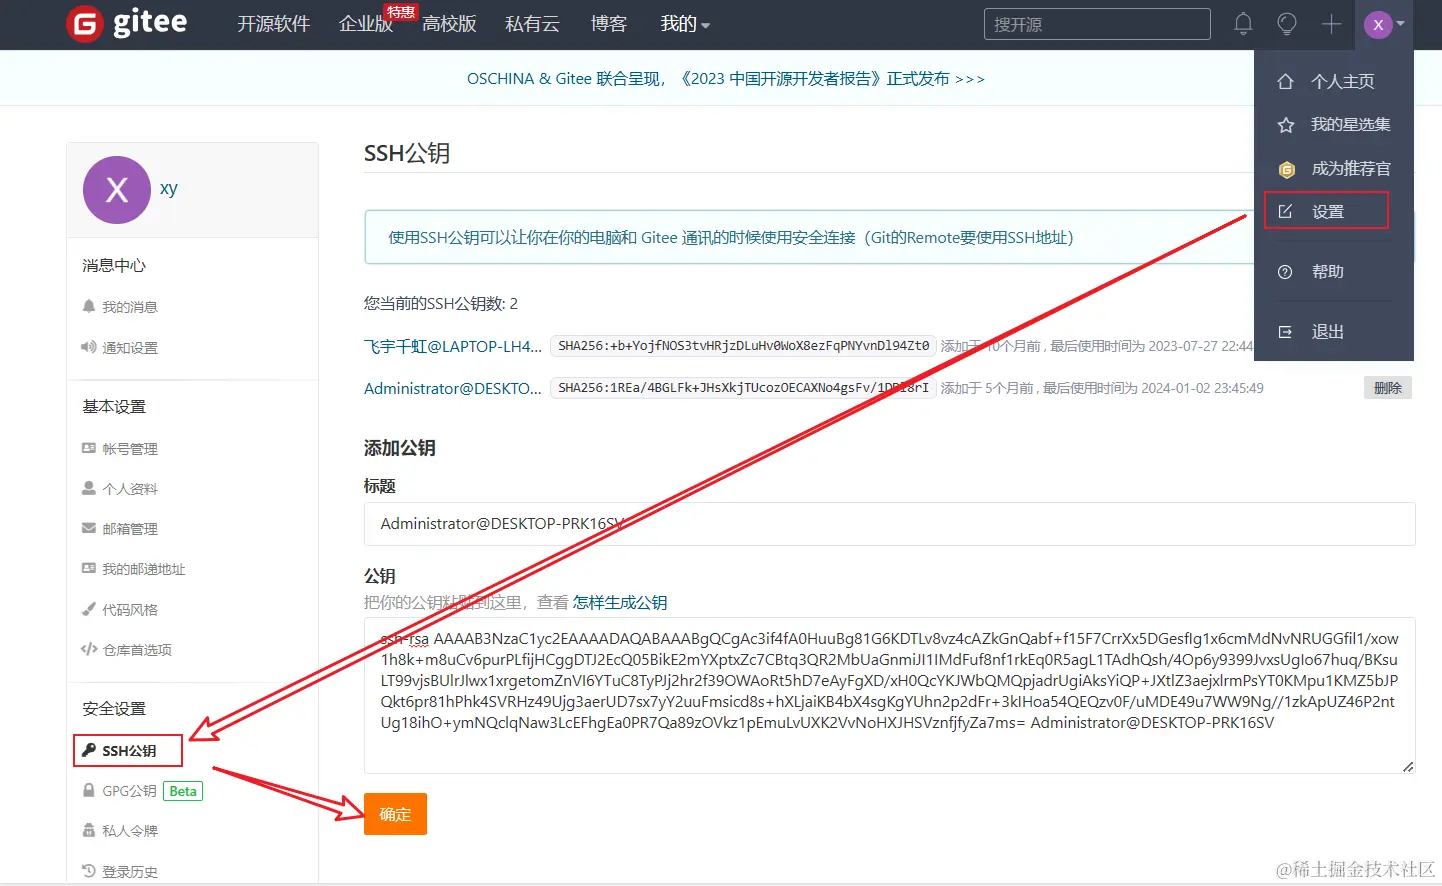Click the key icon beside SSH公钥
The width and height of the screenshot is (1442, 886).
(89, 750)
